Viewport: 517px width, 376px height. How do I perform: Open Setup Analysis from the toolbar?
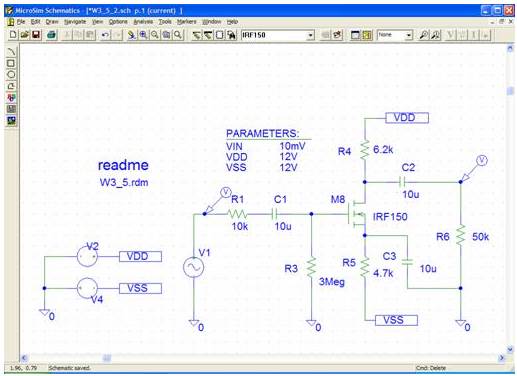(355, 35)
